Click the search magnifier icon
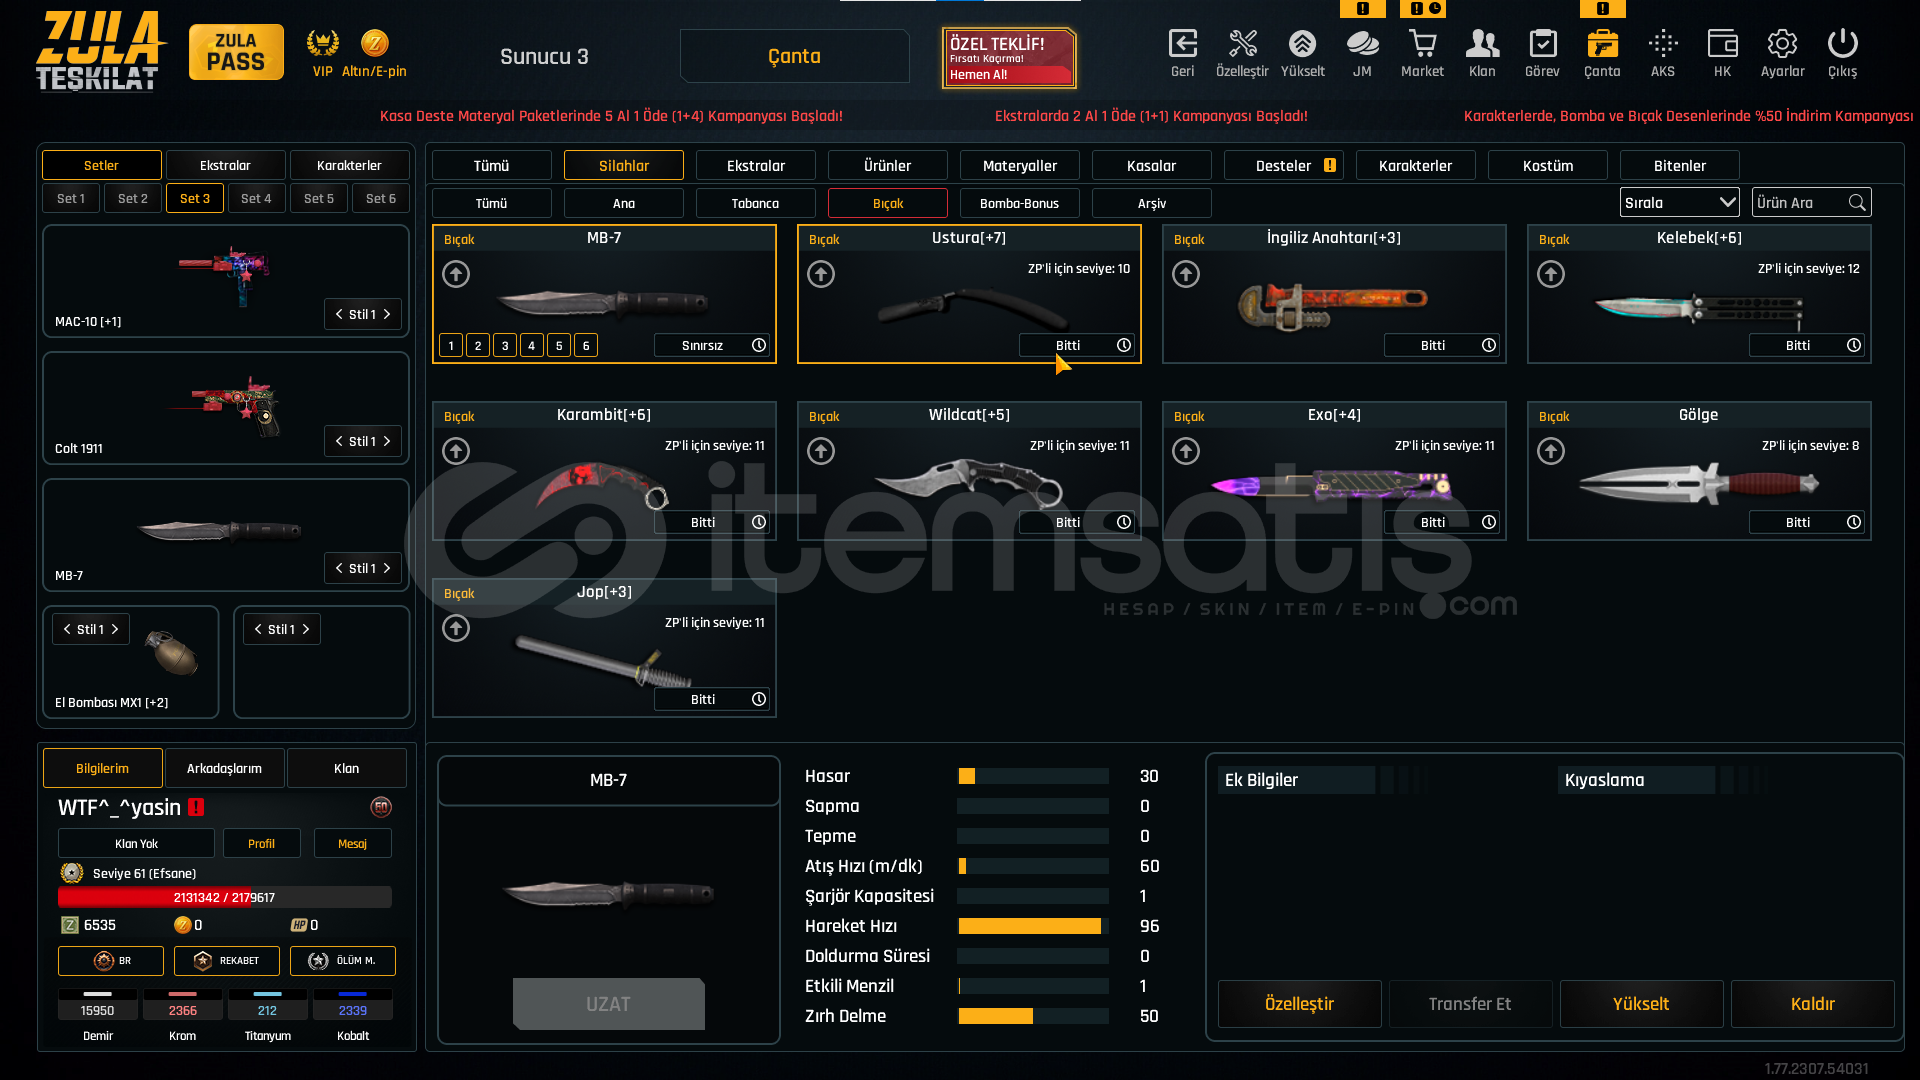 [1857, 203]
